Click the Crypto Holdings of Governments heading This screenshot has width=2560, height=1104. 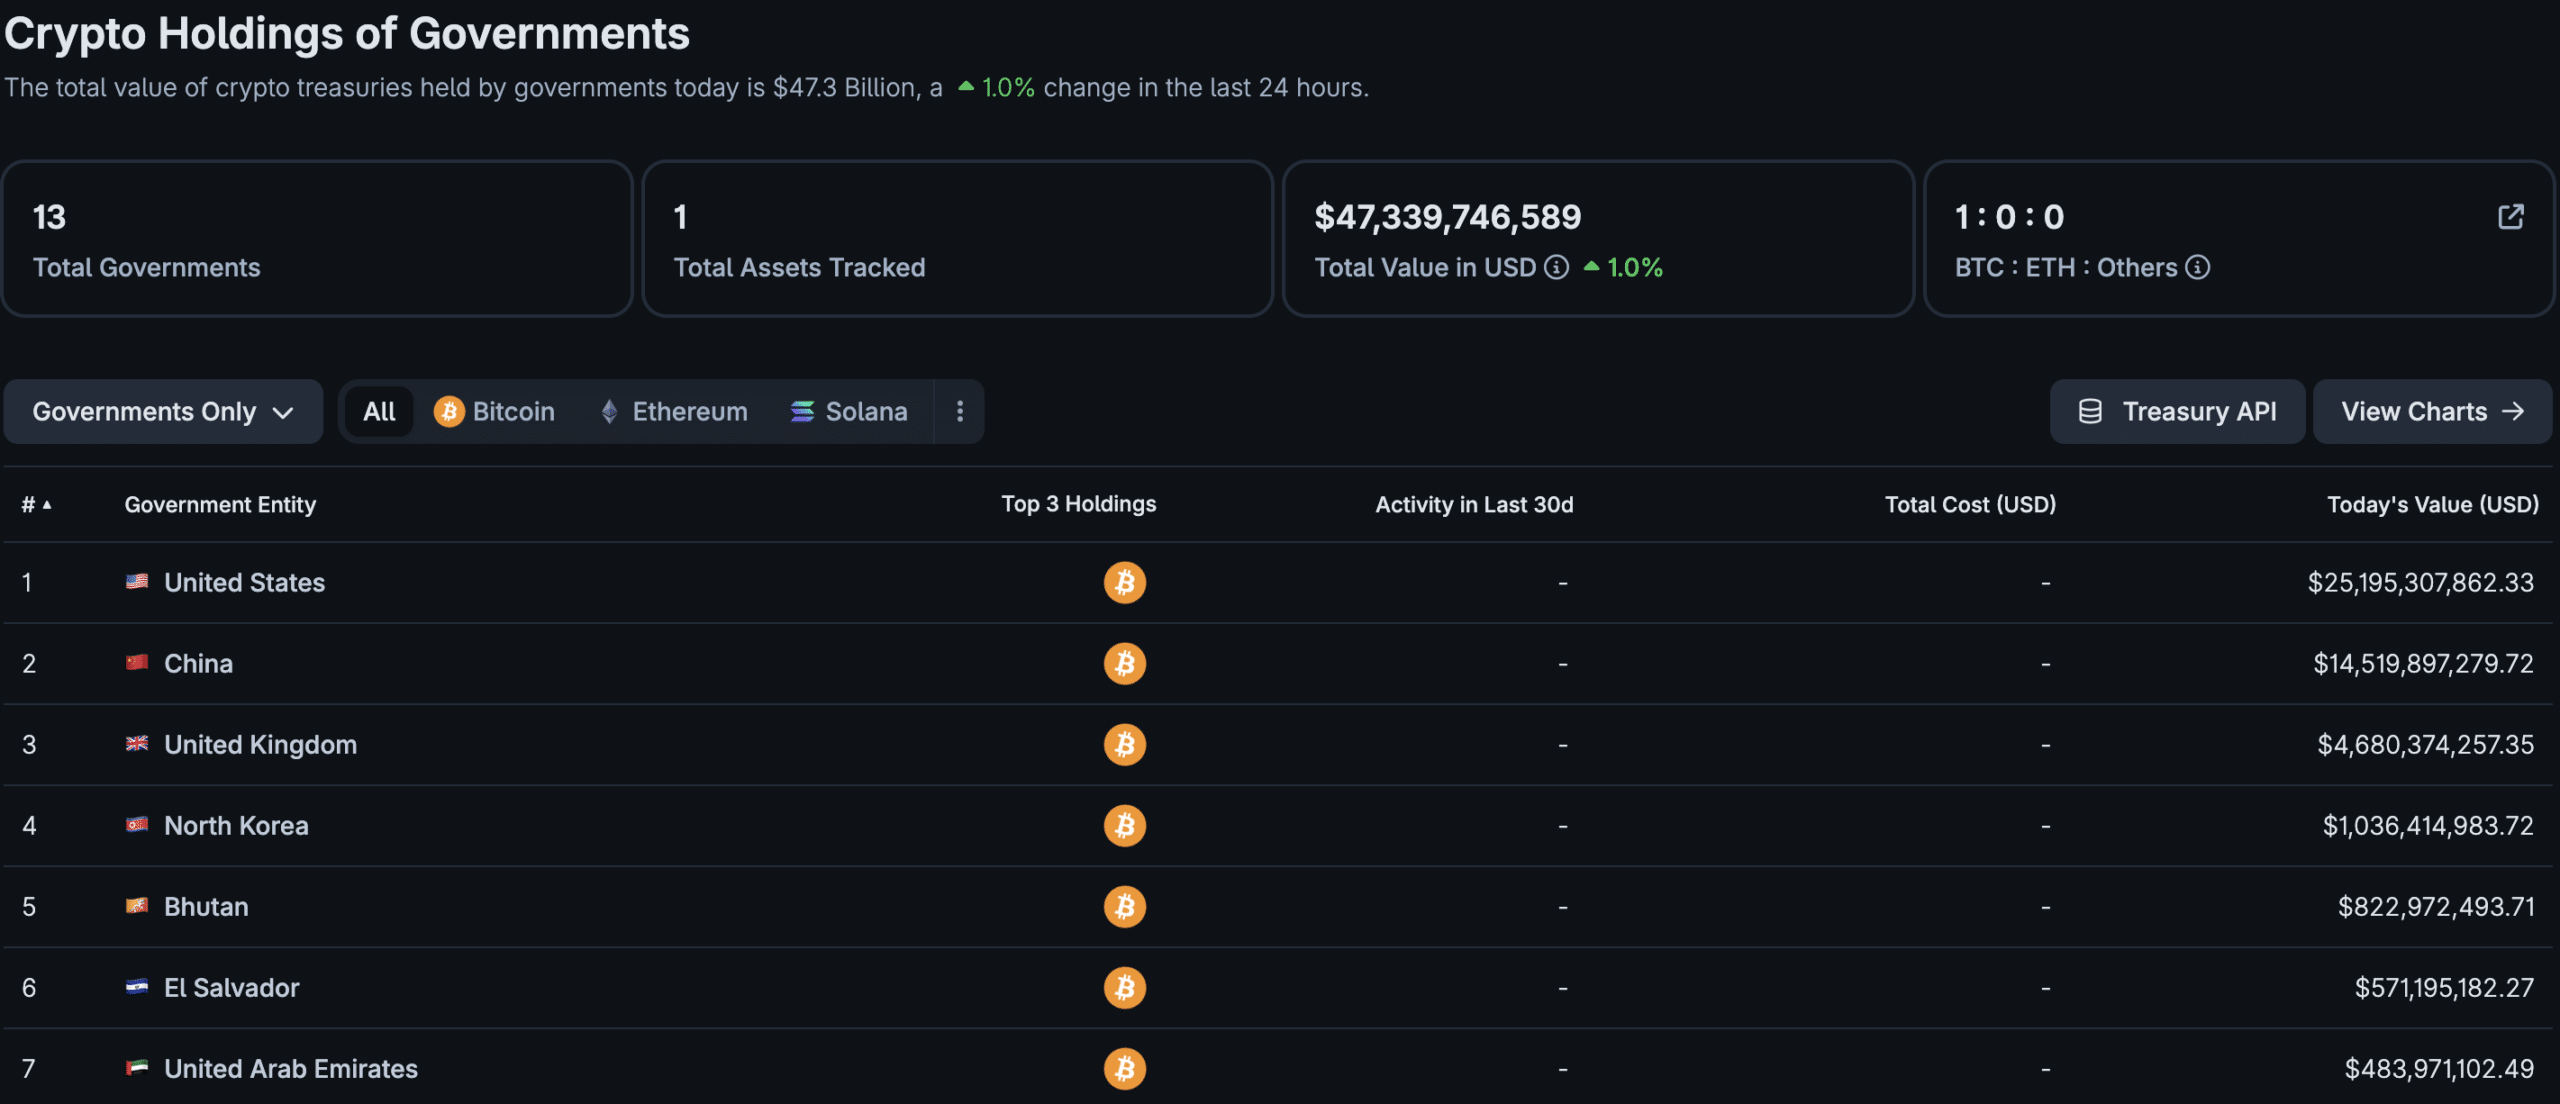(x=347, y=34)
